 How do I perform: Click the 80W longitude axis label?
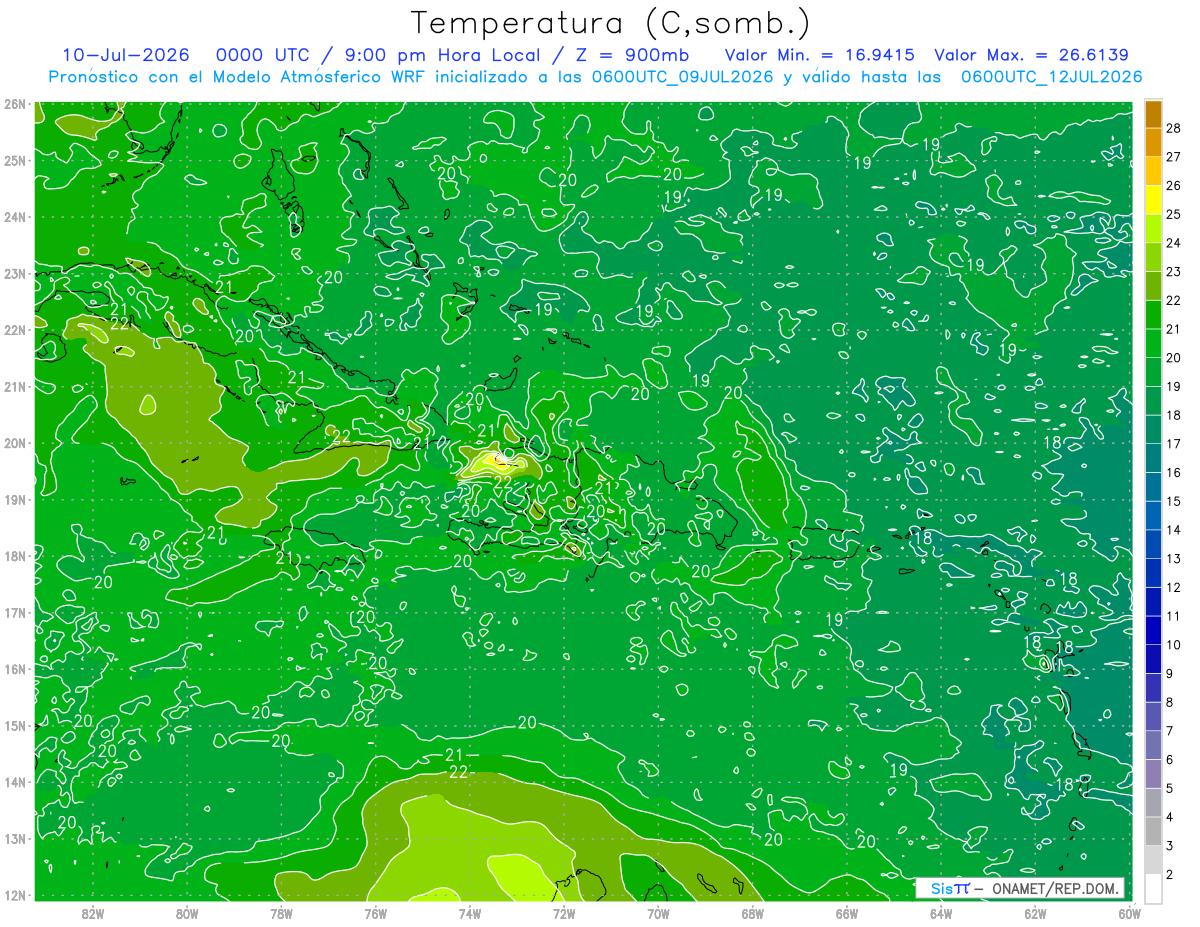tap(187, 912)
